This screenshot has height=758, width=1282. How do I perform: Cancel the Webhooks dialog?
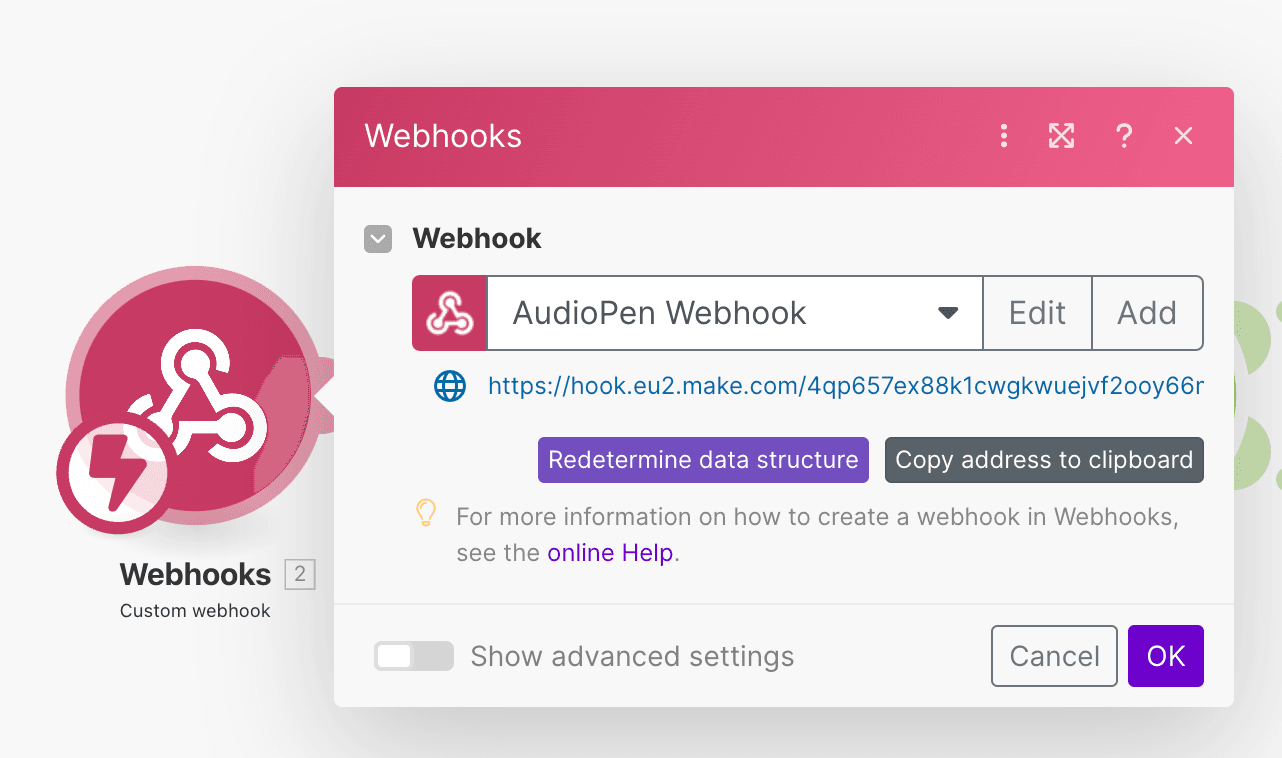click(x=1054, y=656)
